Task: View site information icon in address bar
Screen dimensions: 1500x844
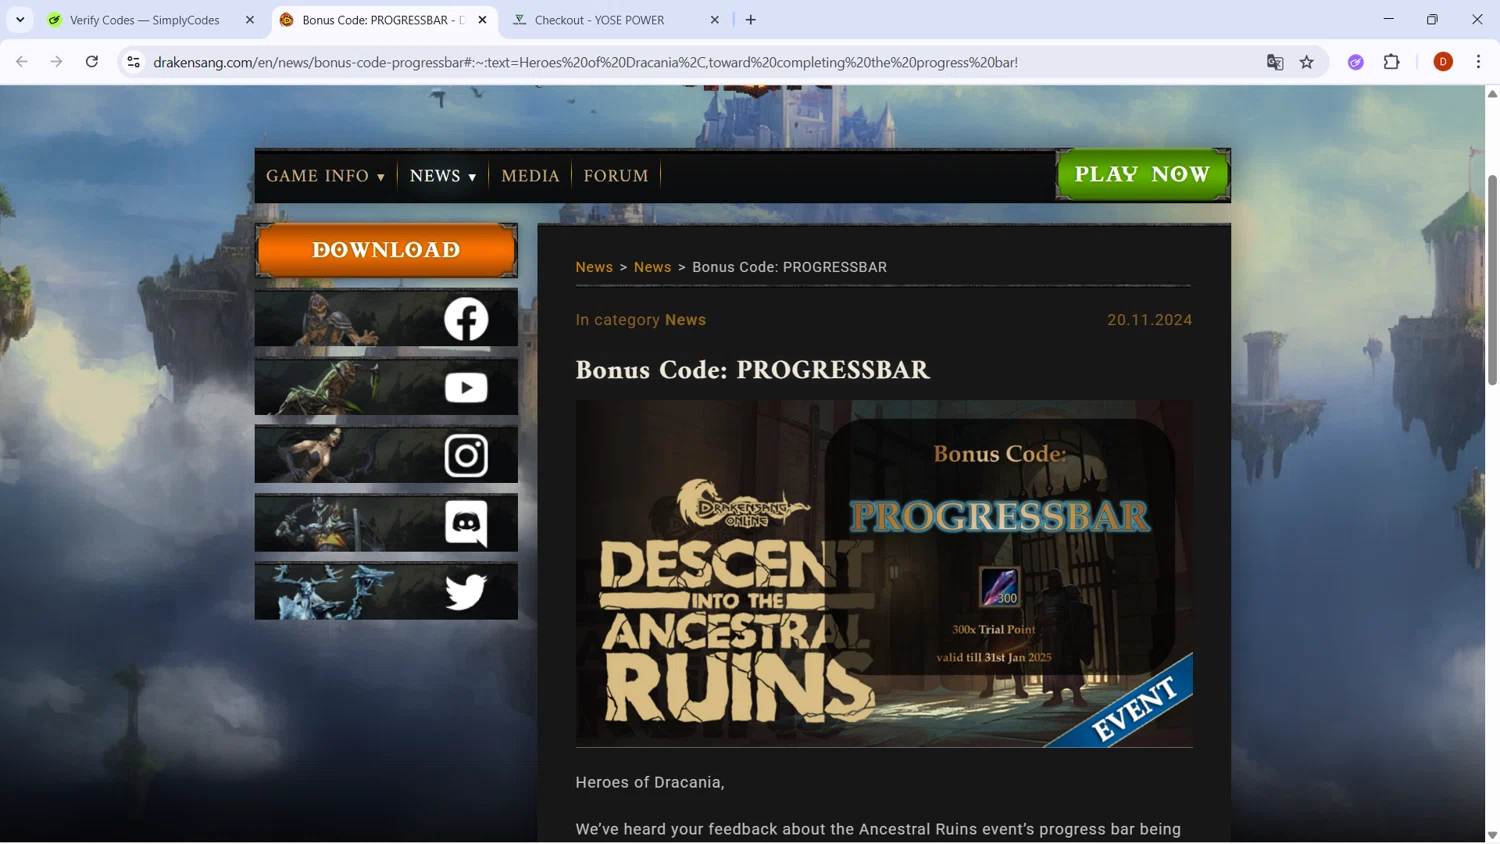Action: tap(133, 62)
